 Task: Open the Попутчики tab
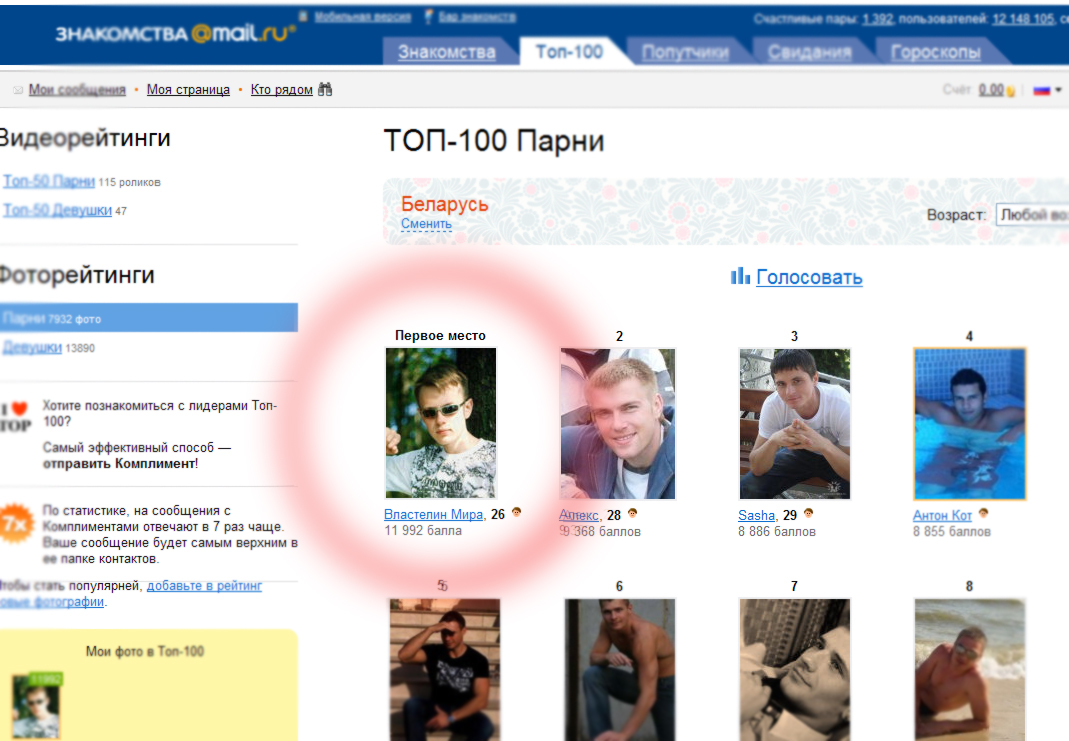pyautogui.click(x=685, y=52)
